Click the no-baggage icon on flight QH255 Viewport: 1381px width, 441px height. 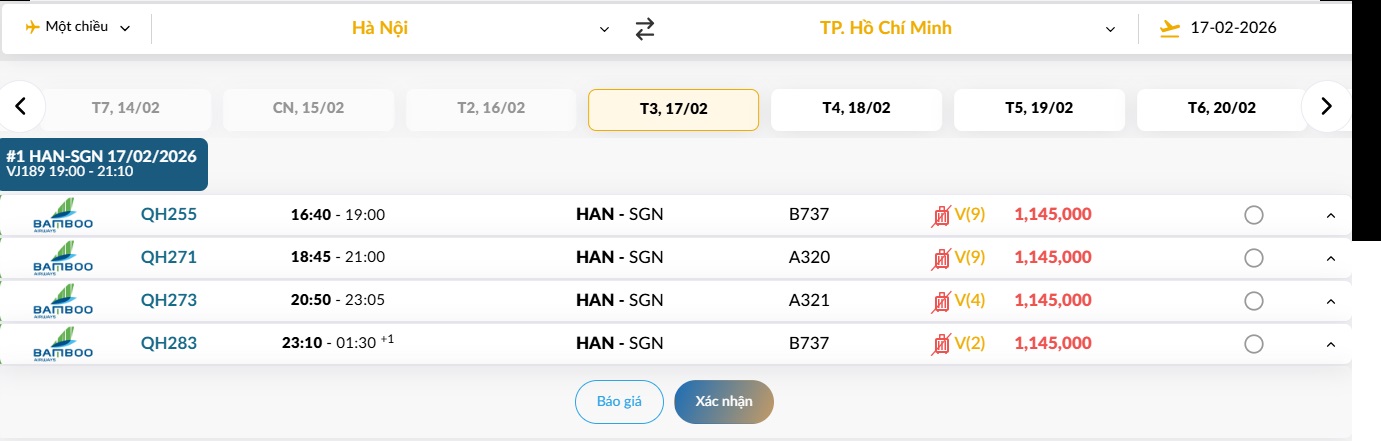[940, 214]
